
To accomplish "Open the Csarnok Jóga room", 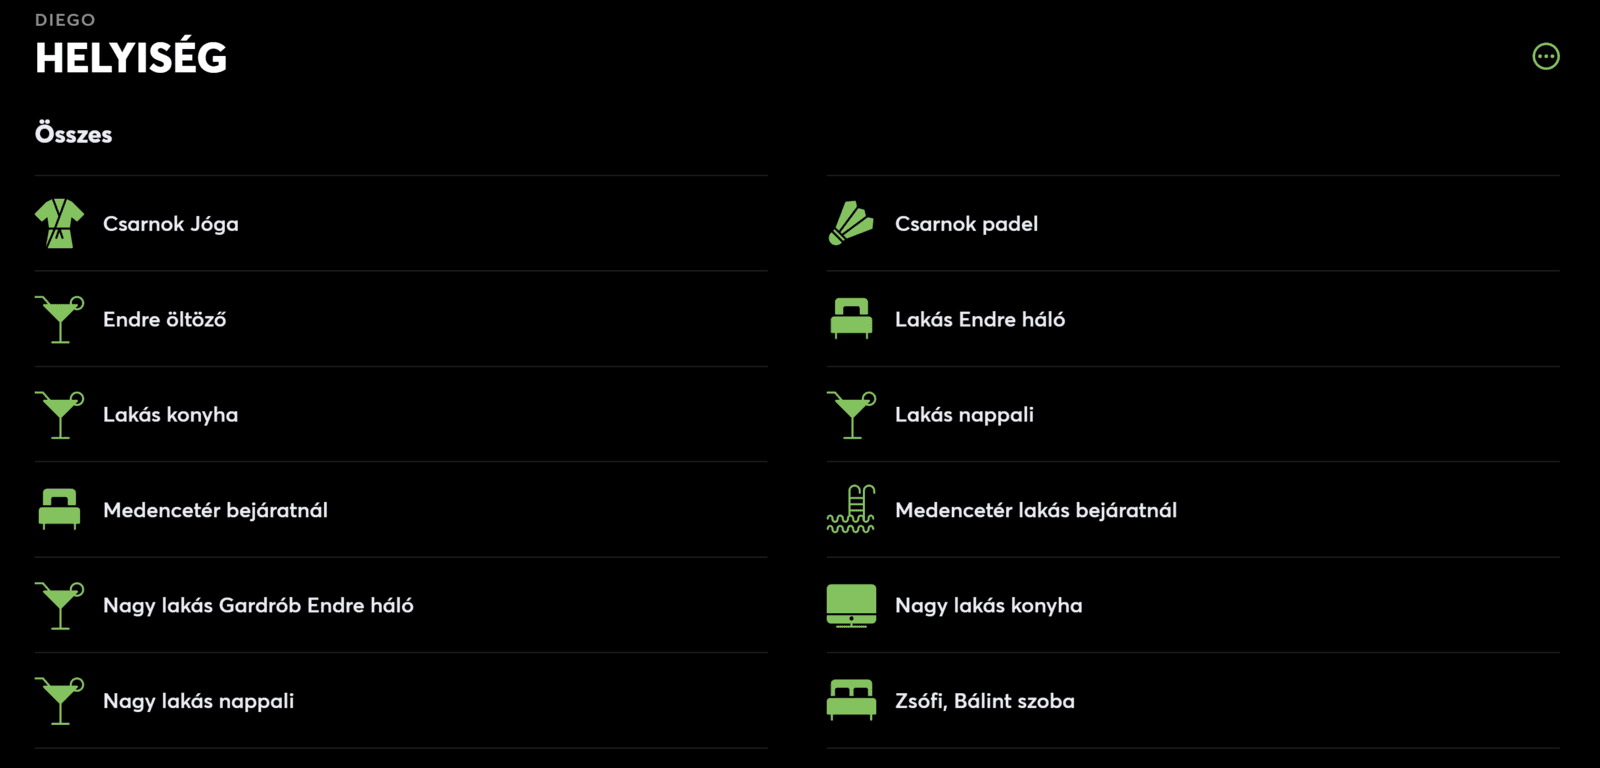I will [171, 224].
